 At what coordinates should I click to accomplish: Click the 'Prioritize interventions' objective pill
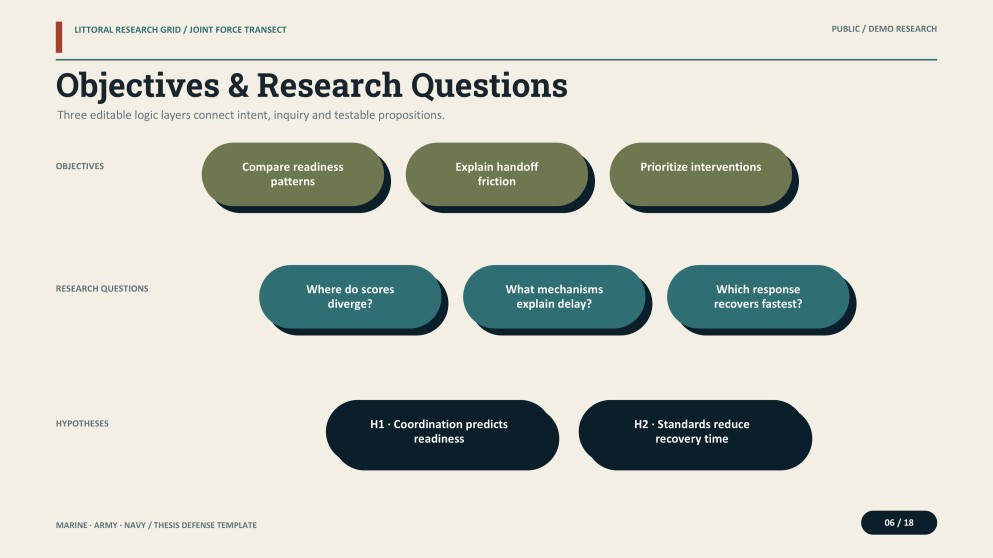700,174
